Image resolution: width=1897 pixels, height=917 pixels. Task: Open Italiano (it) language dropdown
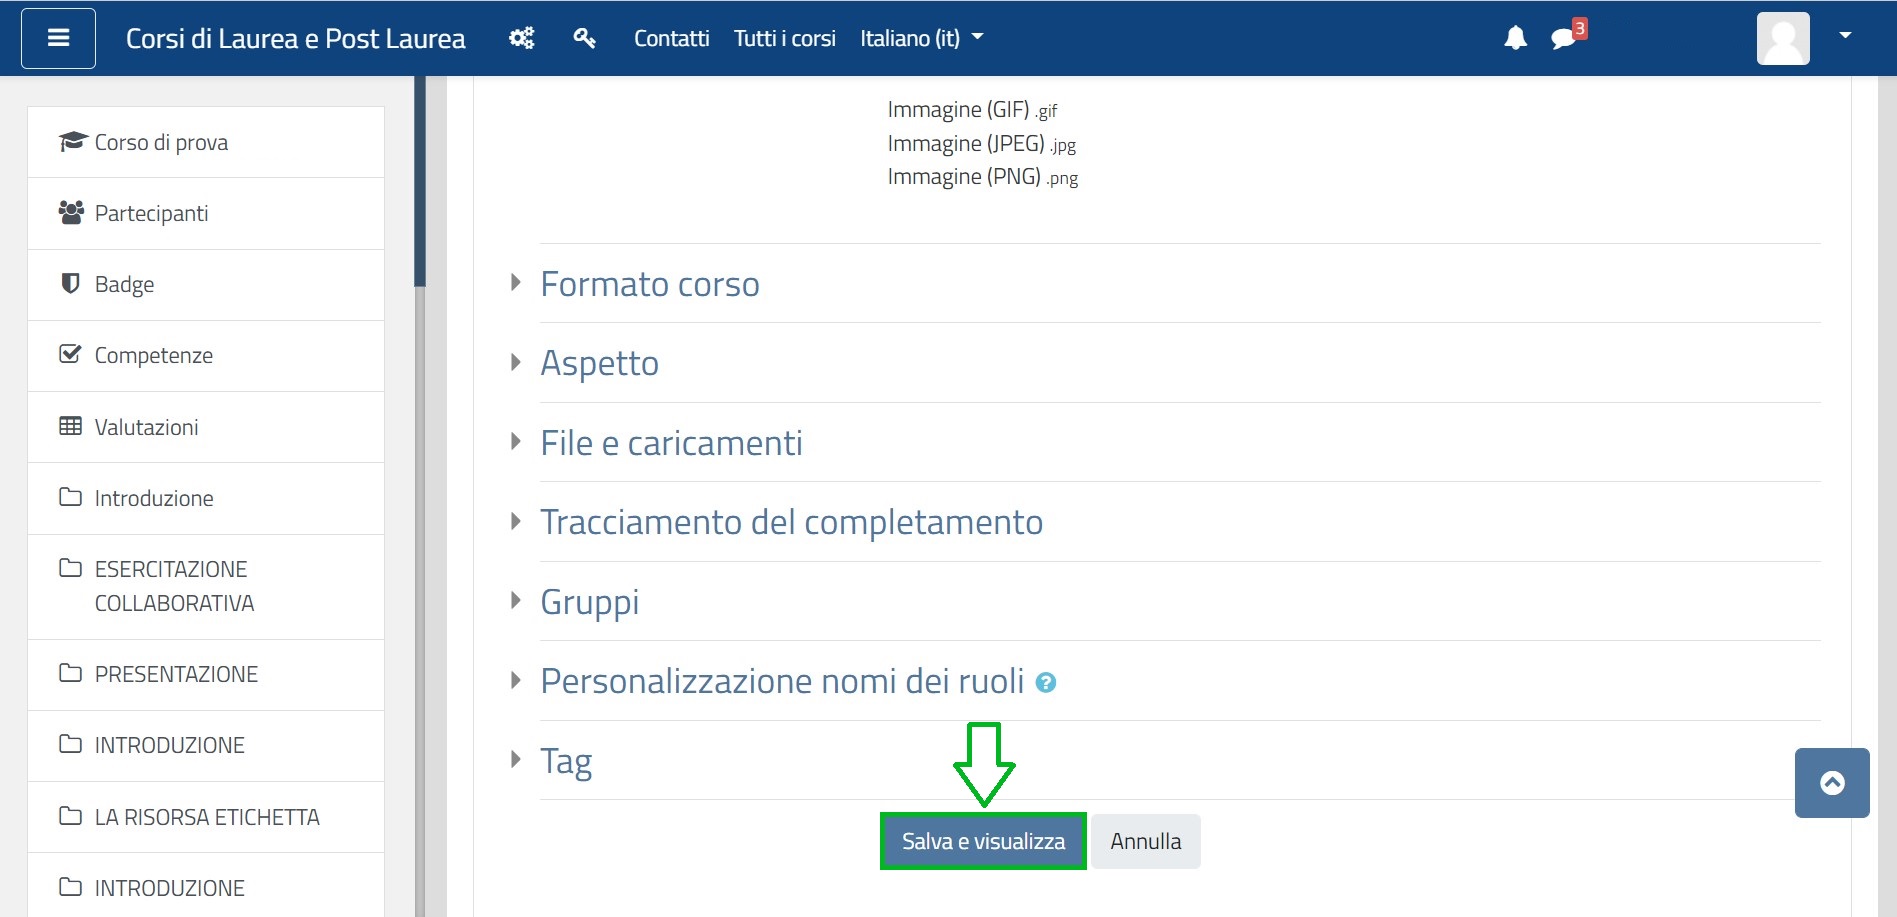pyautogui.click(x=921, y=38)
